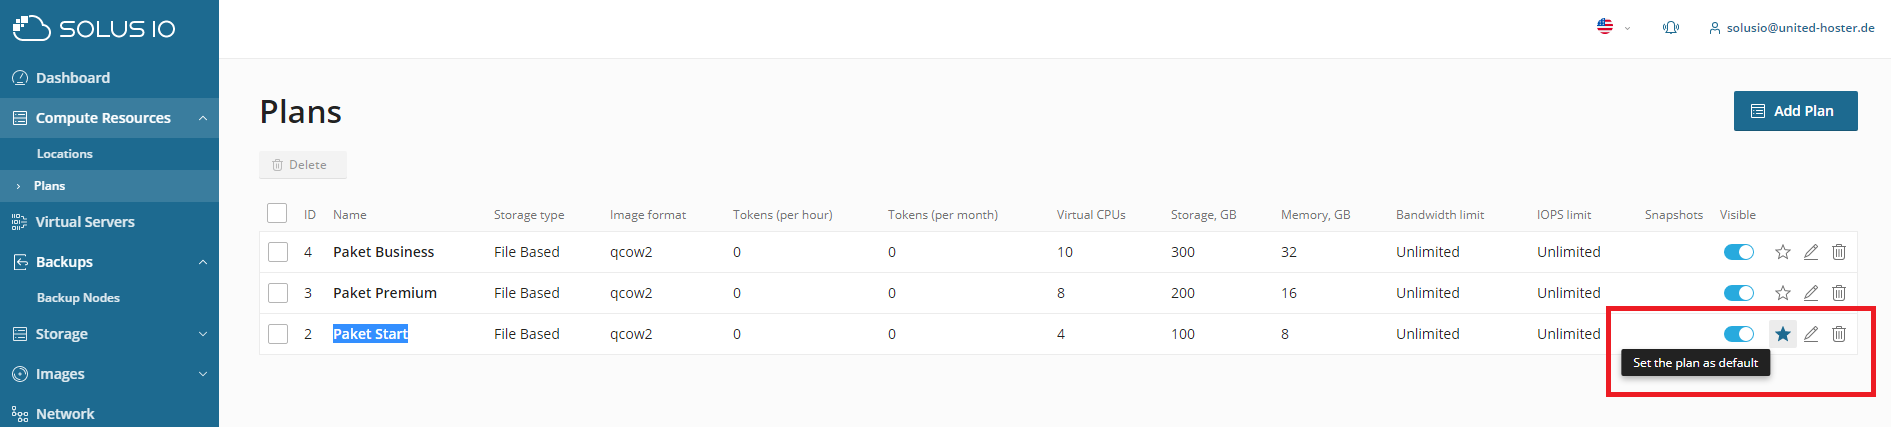1891x429 pixels.
Task: Open the notifications bell icon
Action: pyautogui.click(x=1670, y=28)
